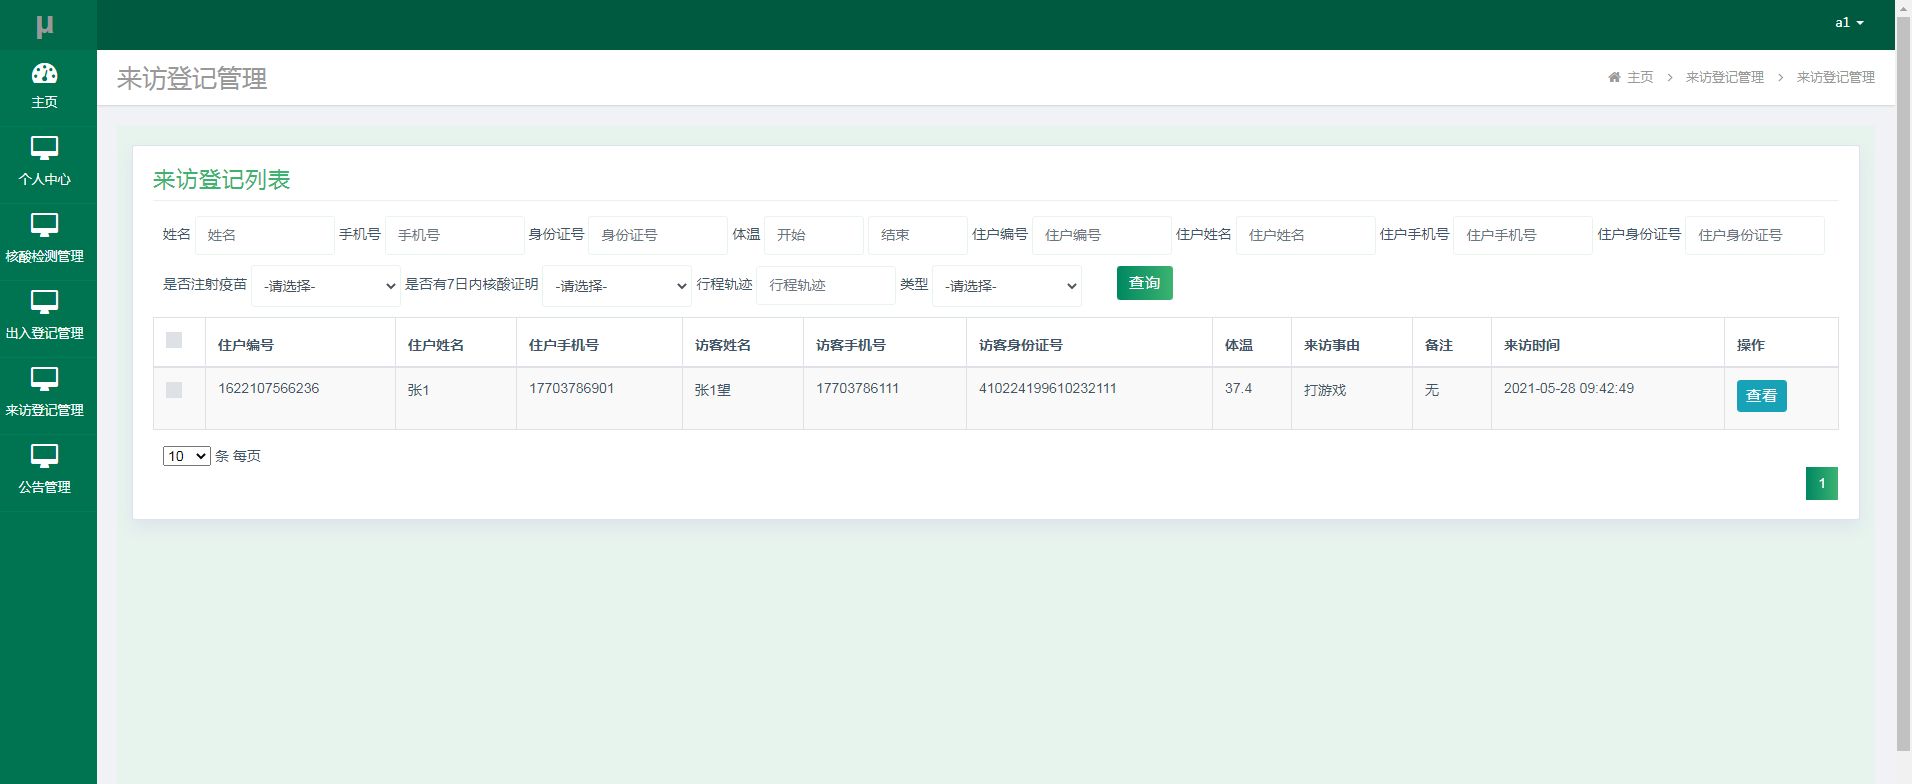Expand the 是否注射疫苗 dropdown
This screenshot has height=784, width=1912.
click(326, 286)
